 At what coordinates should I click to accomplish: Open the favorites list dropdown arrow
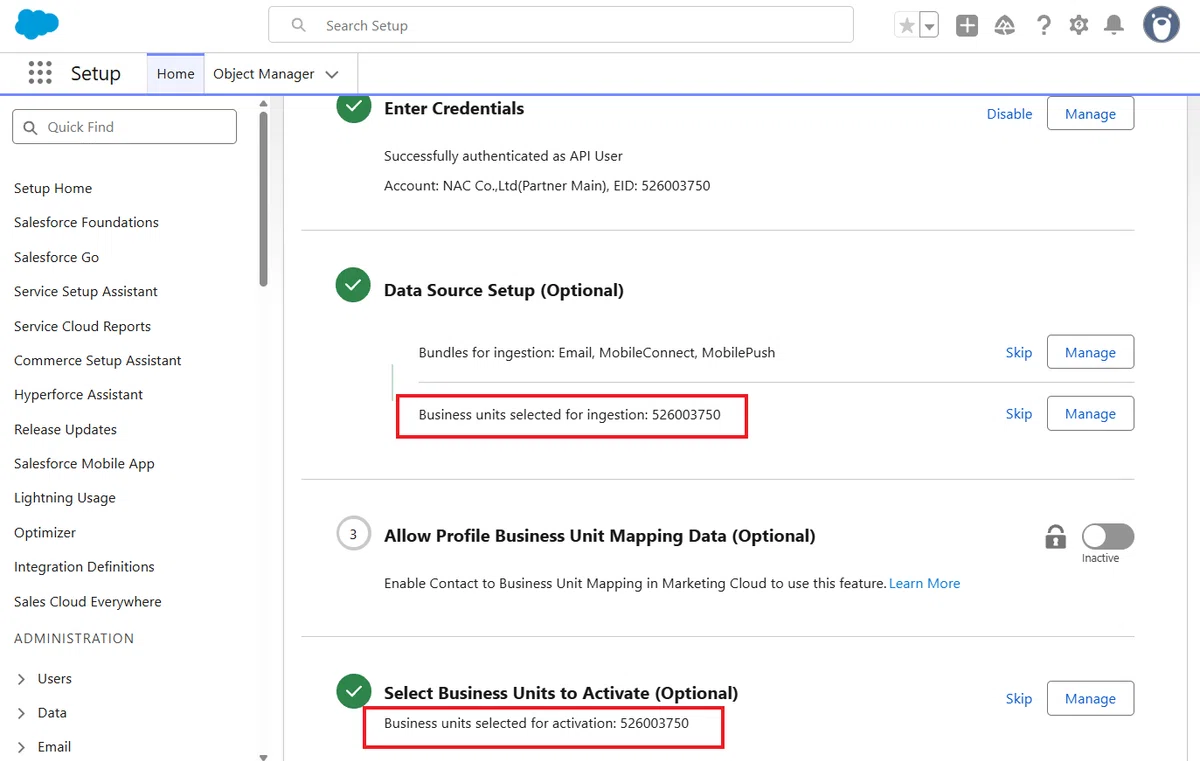pyautogui.click(x=929, y=26)
